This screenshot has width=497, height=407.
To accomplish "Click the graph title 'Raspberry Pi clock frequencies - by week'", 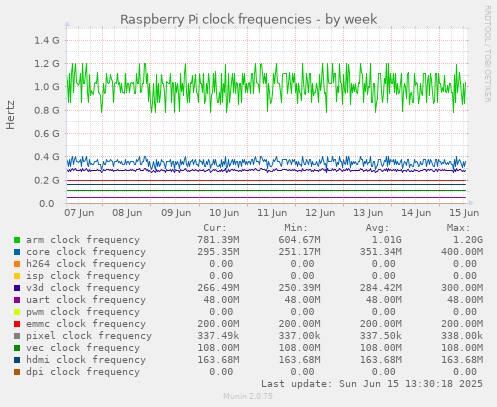I will pos(249,20).
